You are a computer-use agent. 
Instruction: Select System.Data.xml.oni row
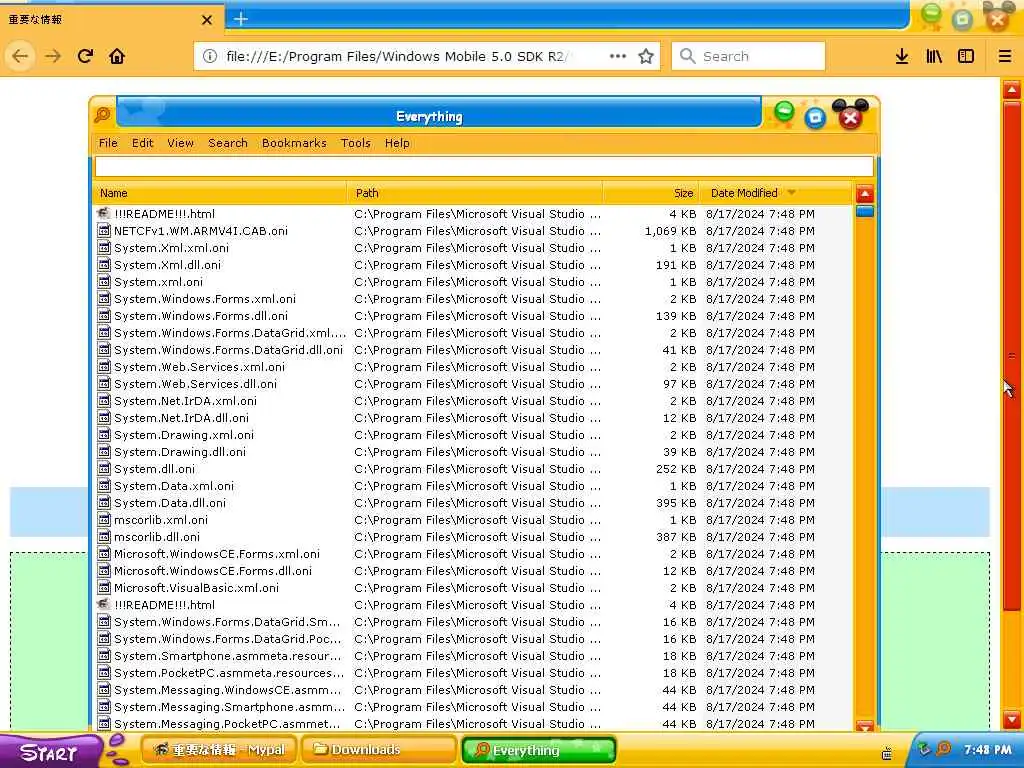(473, 486)
